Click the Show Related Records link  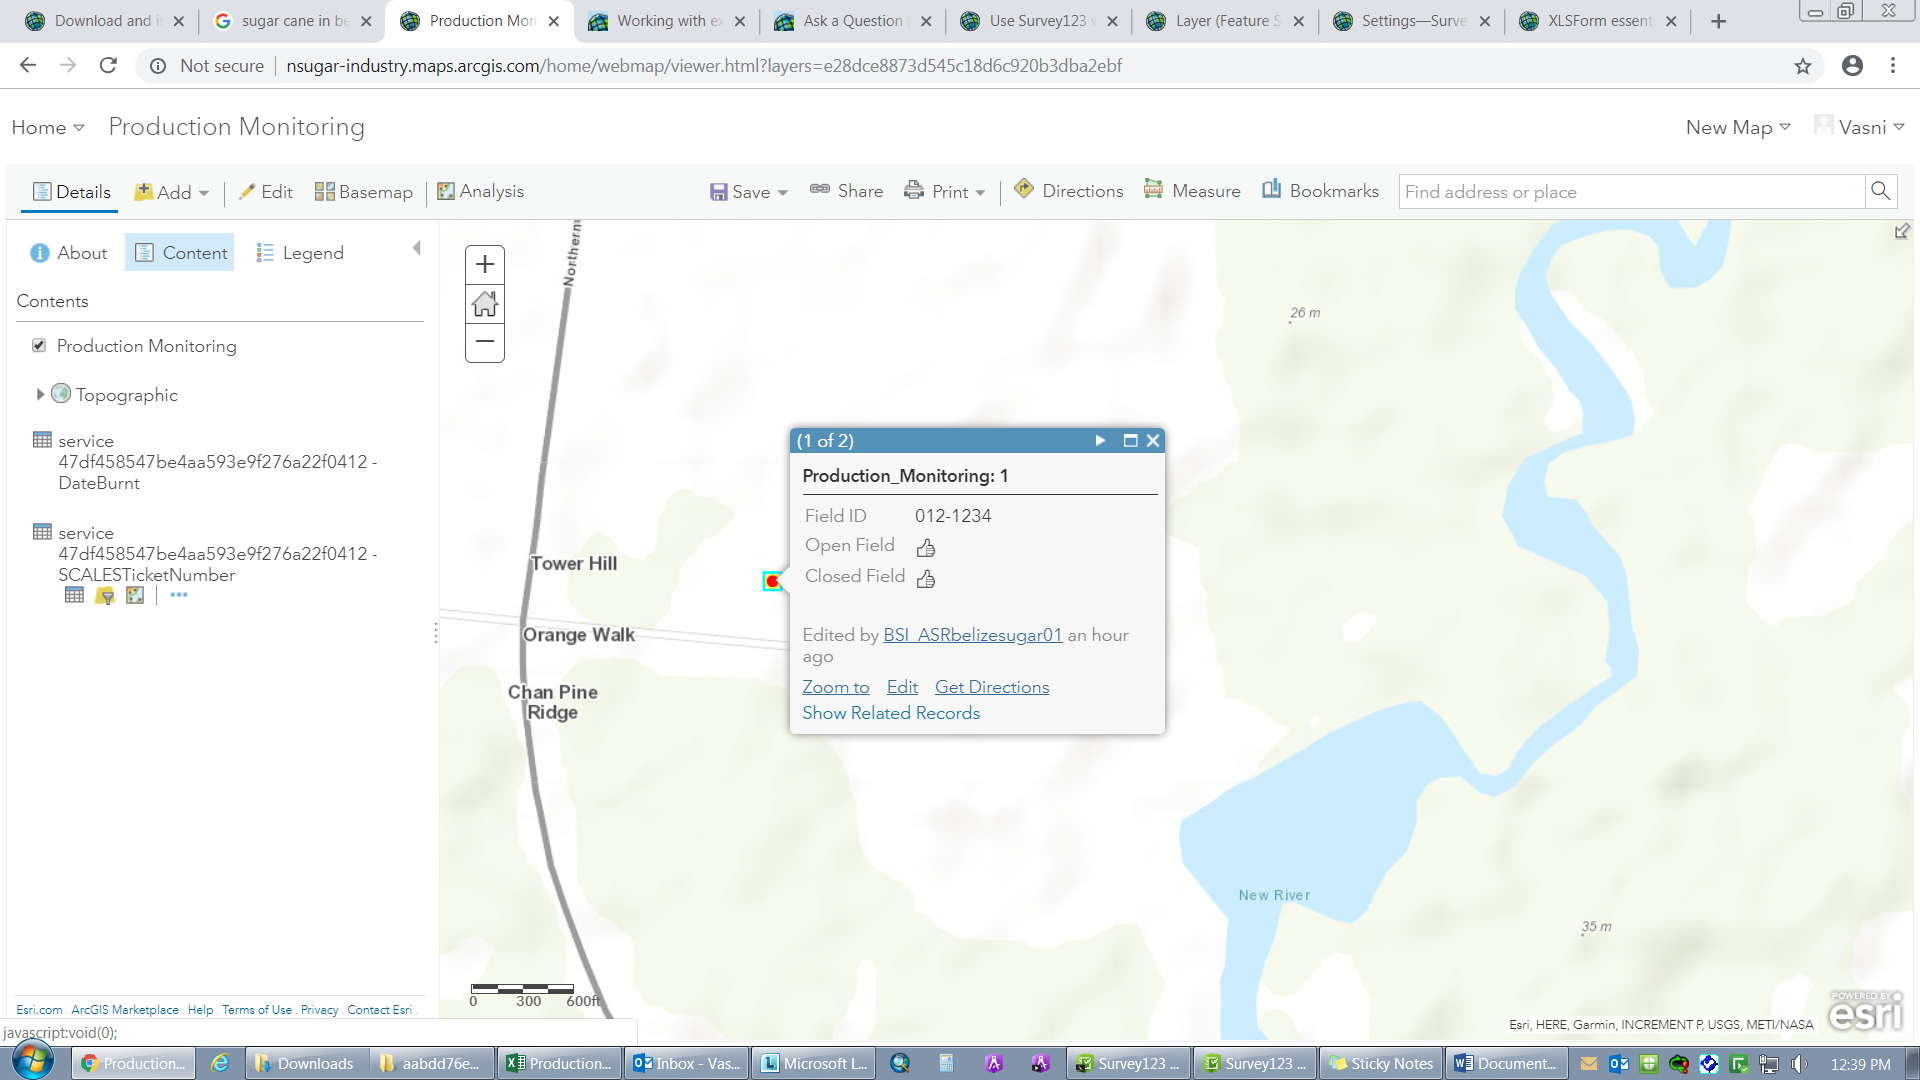(891, 713)
